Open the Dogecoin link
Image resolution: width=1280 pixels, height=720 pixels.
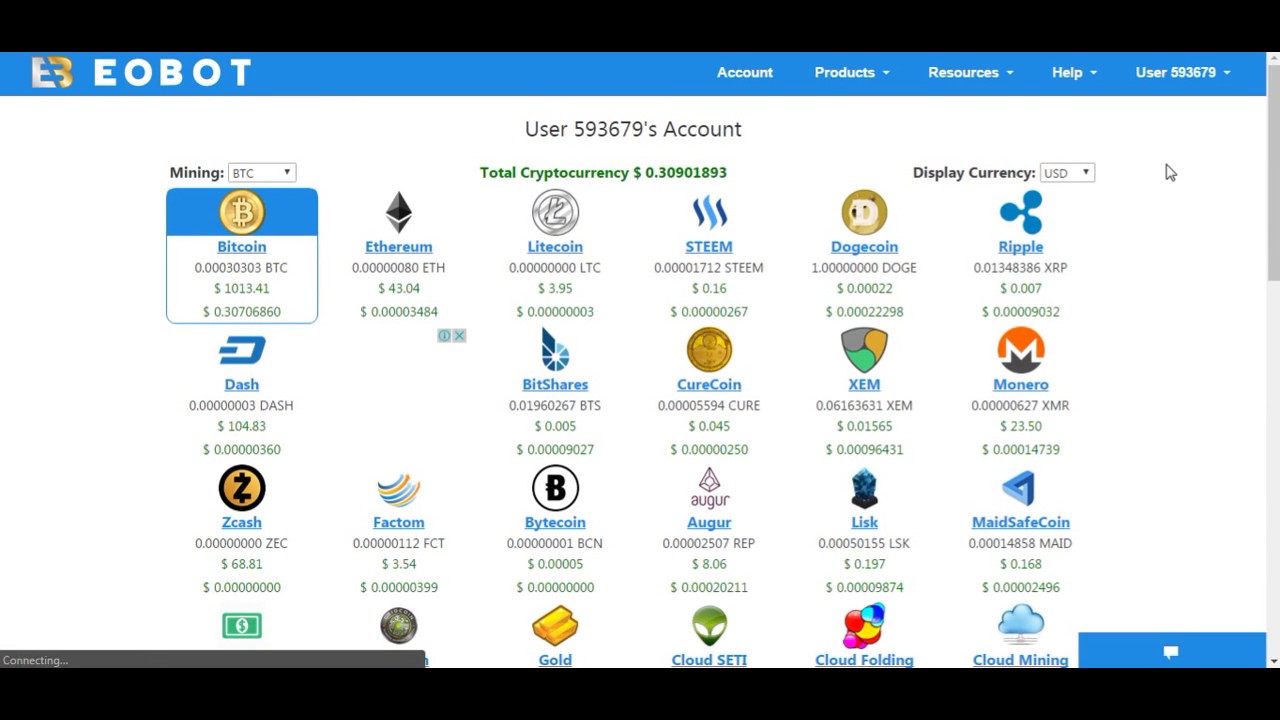tap(864, 246)
